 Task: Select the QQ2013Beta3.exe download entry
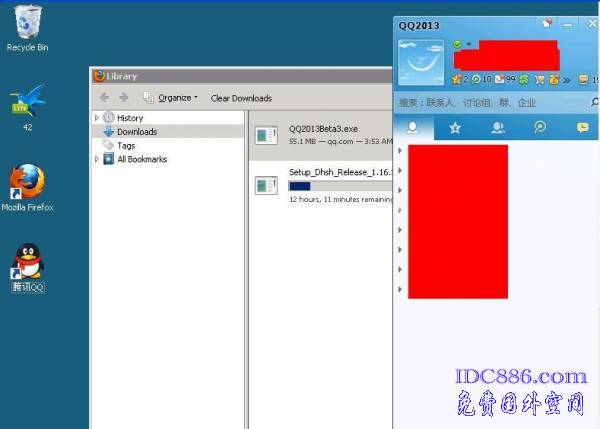pos(320,135)
